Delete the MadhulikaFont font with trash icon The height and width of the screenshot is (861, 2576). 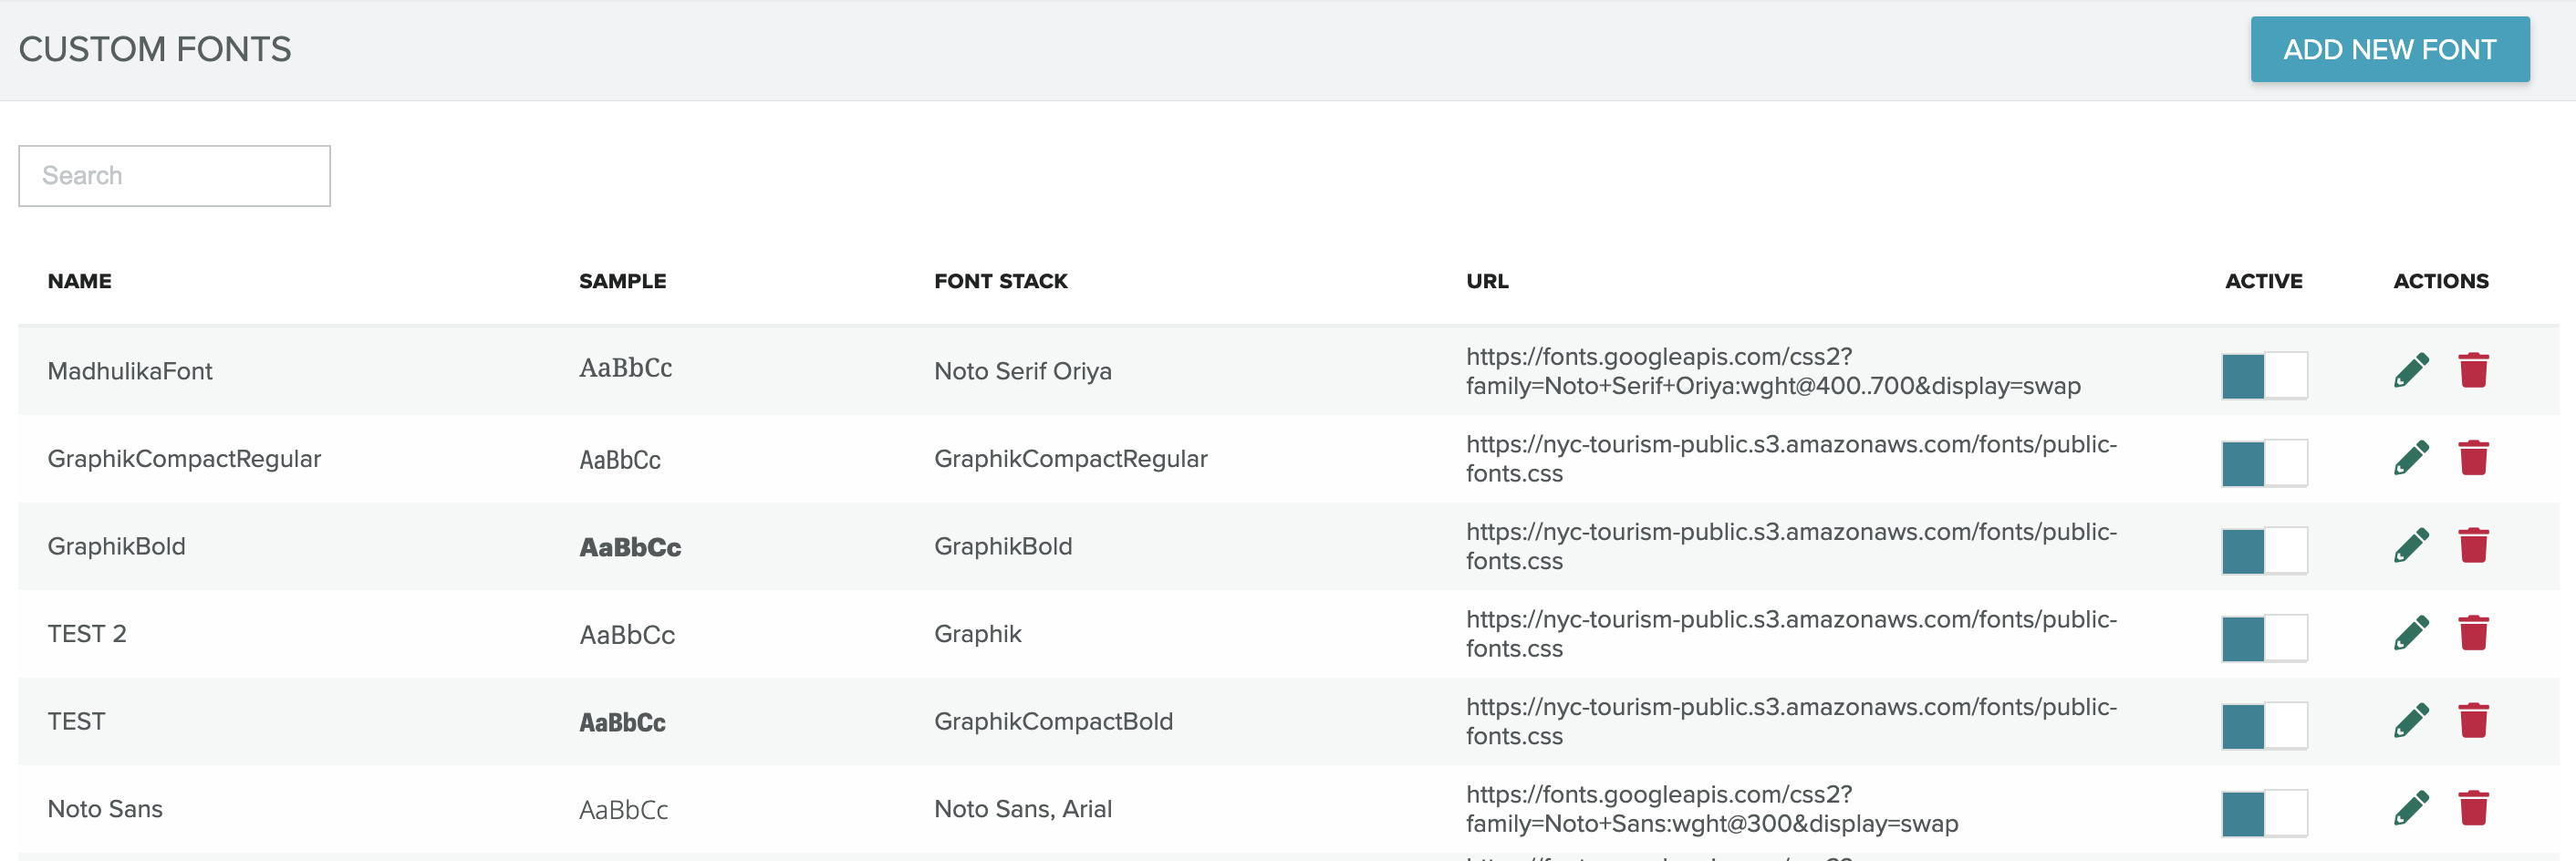(2473, 371)
